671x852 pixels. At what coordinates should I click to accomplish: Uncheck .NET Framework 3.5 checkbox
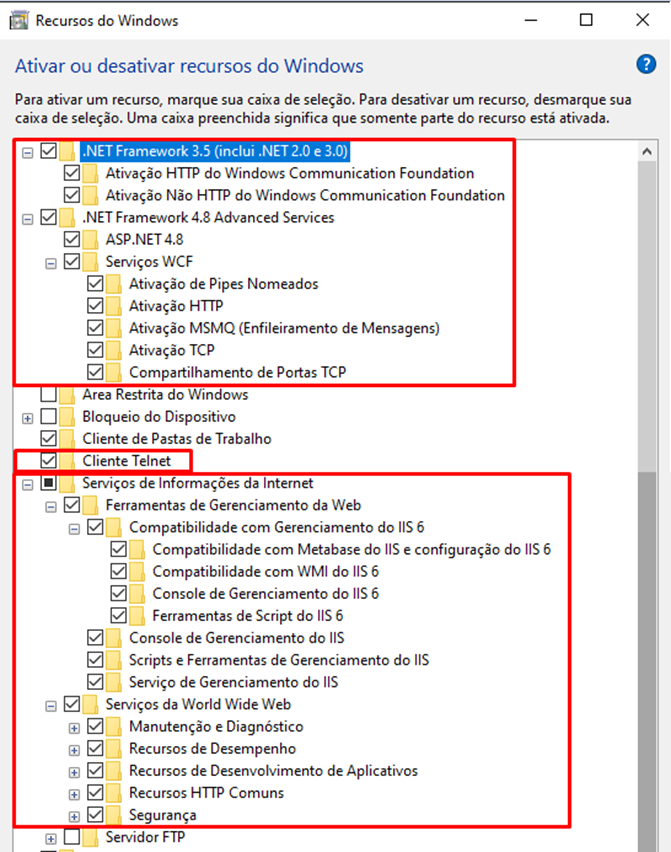coord(48,151)
